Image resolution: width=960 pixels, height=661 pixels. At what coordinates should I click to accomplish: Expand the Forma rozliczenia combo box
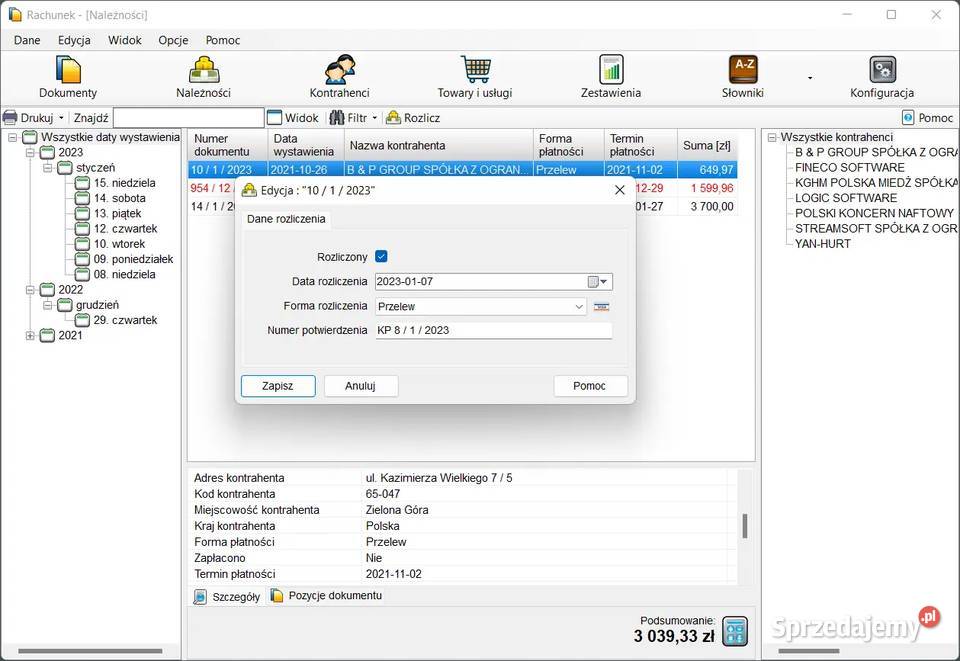(x=579, y=307)
